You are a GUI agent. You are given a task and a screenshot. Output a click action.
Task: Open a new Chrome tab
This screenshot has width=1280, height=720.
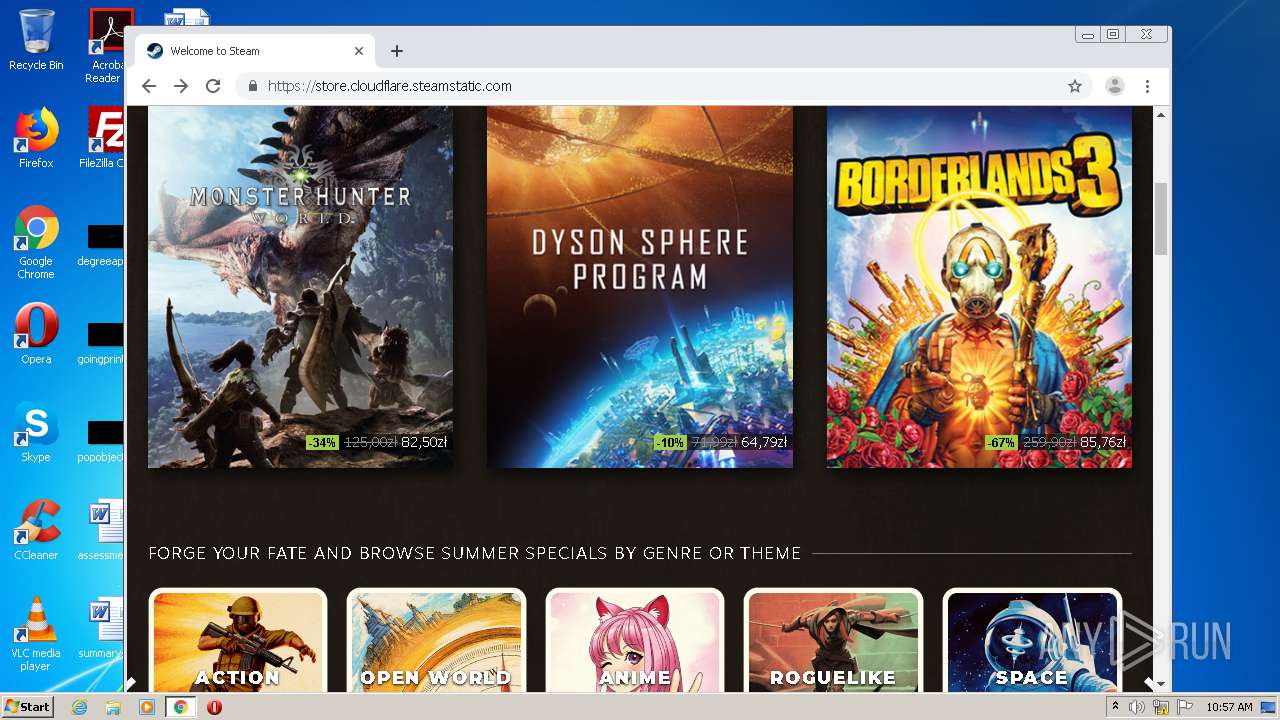(x=397, y=51)
